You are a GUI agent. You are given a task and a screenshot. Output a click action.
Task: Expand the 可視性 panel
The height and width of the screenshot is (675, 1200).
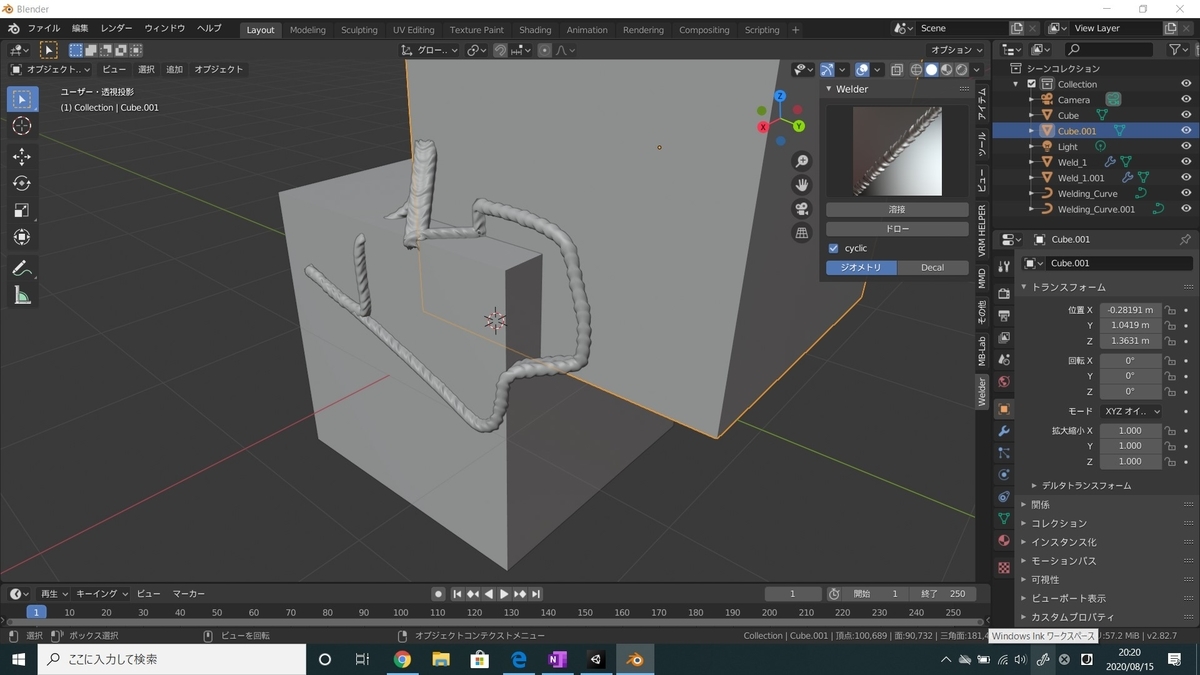pyautogui.click(x=1045, y=579)
